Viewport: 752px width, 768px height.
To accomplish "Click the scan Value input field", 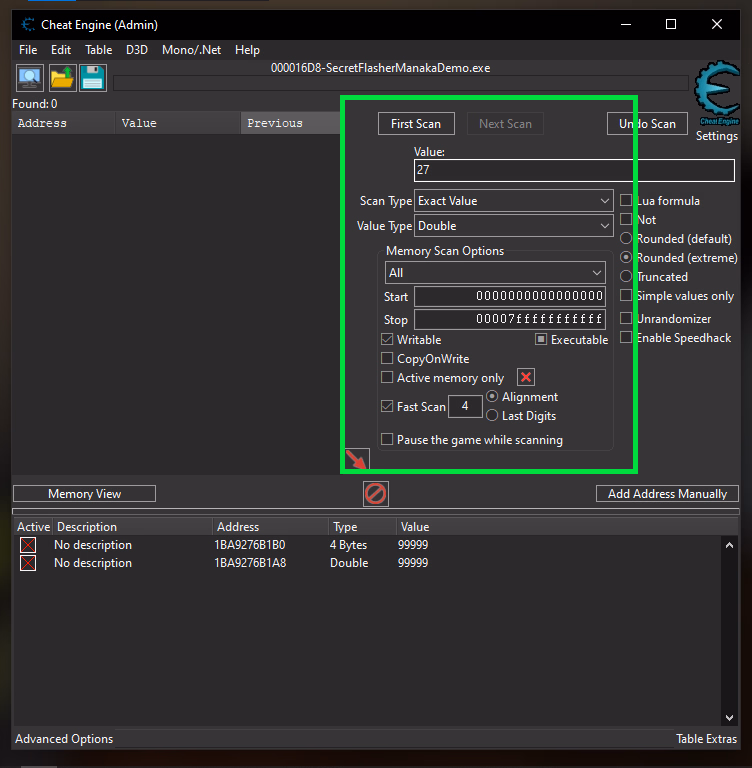I will [x=574, y=170].
